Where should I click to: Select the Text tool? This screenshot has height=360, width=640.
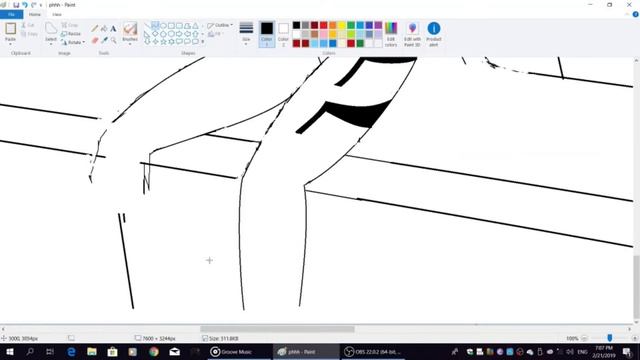[113, 28]
